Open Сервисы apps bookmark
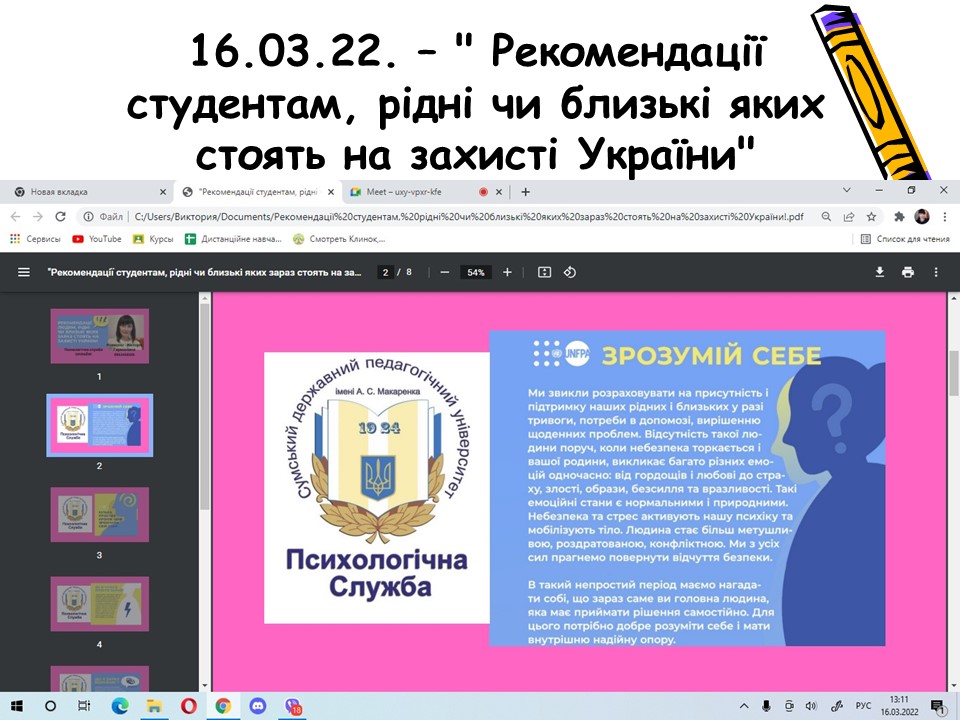Screen dimensions: 960x720 tap(36, 239)
